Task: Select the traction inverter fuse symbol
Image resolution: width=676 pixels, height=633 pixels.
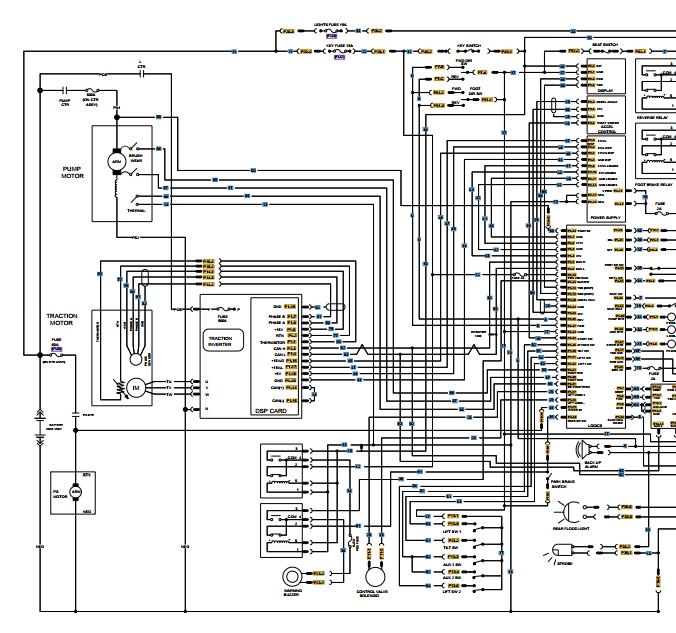Action: pyautogui.click(x=222, y=309)
